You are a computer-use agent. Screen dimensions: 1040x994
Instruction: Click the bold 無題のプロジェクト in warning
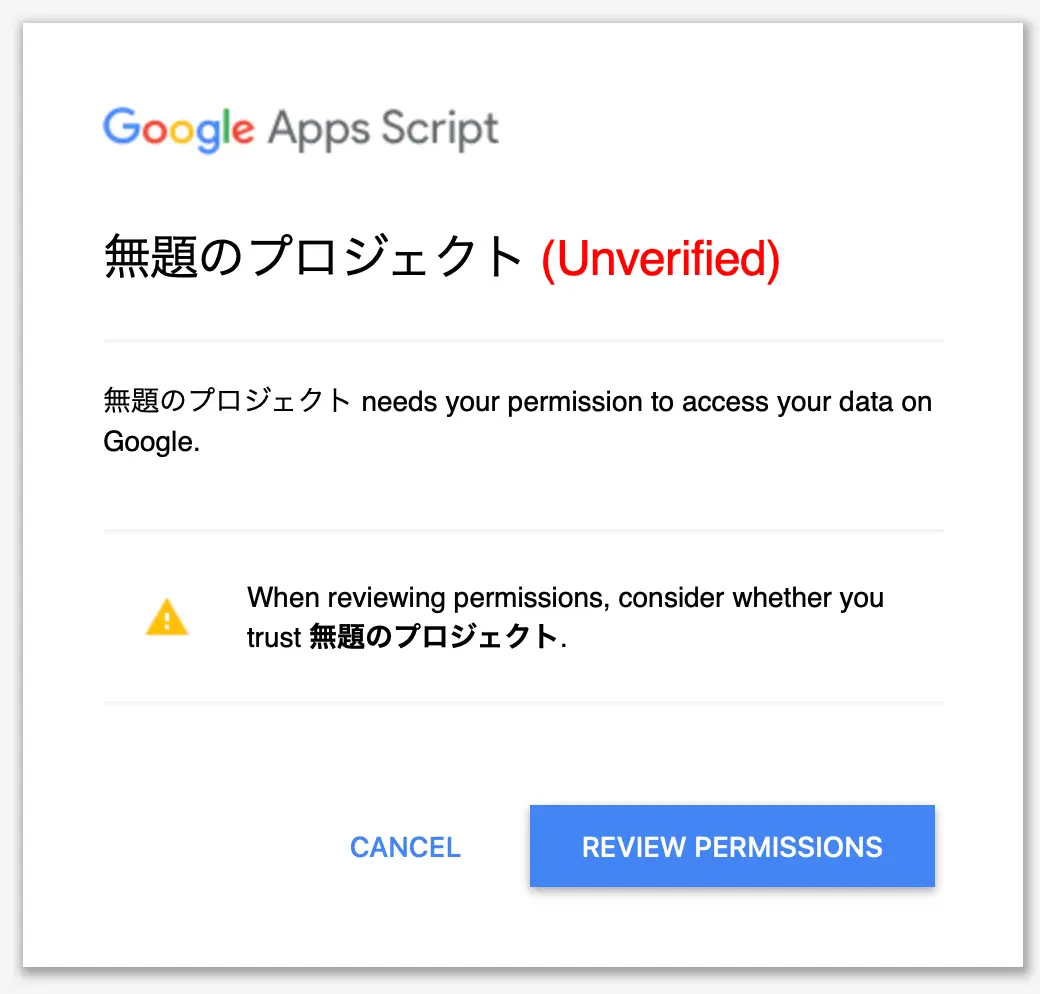pos(434,637)
